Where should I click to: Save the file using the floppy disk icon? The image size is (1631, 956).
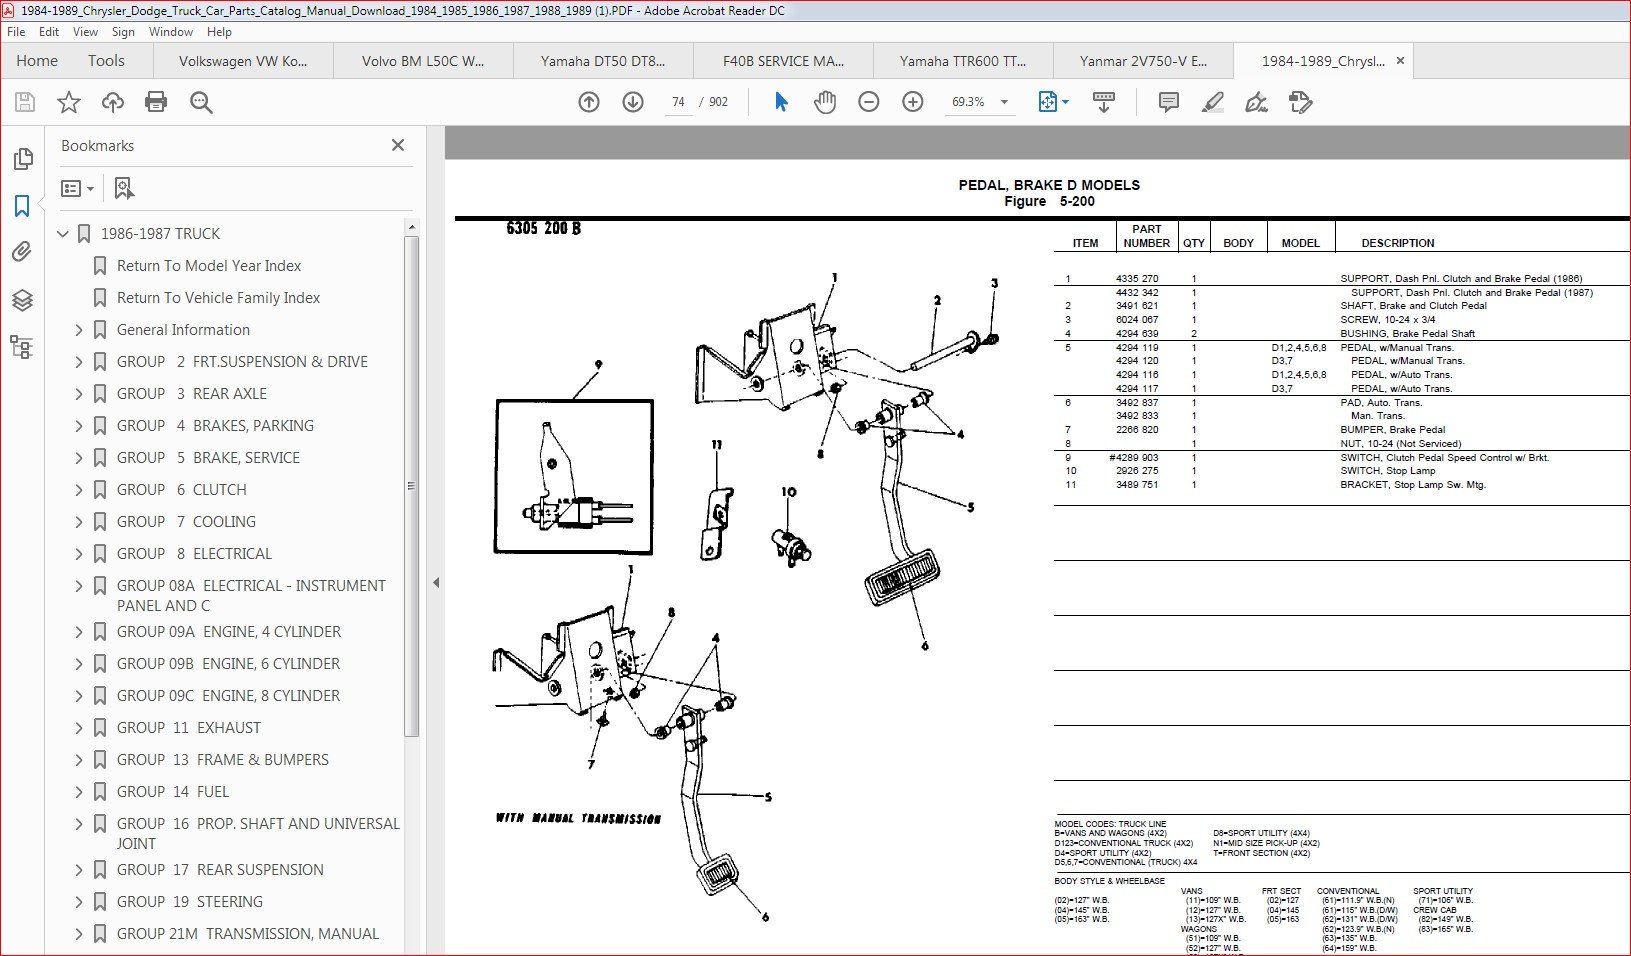25,102
